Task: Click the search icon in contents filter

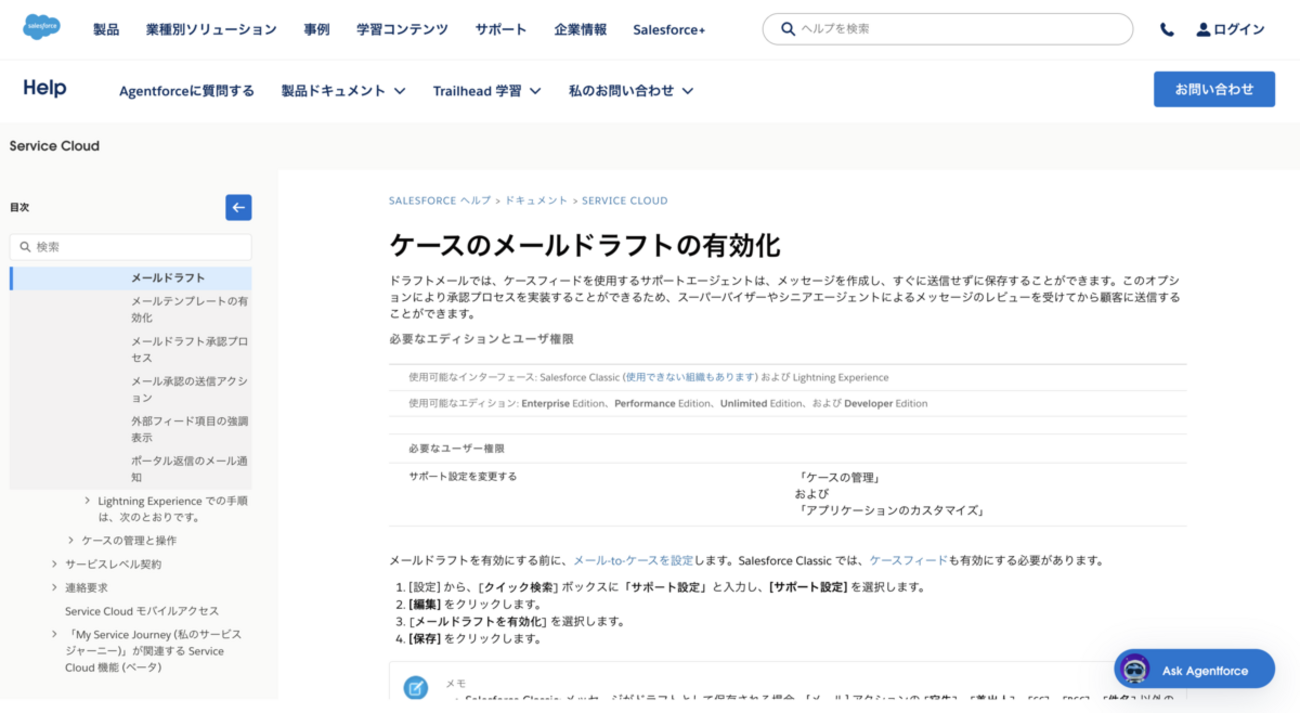Action: pos(25,247)
